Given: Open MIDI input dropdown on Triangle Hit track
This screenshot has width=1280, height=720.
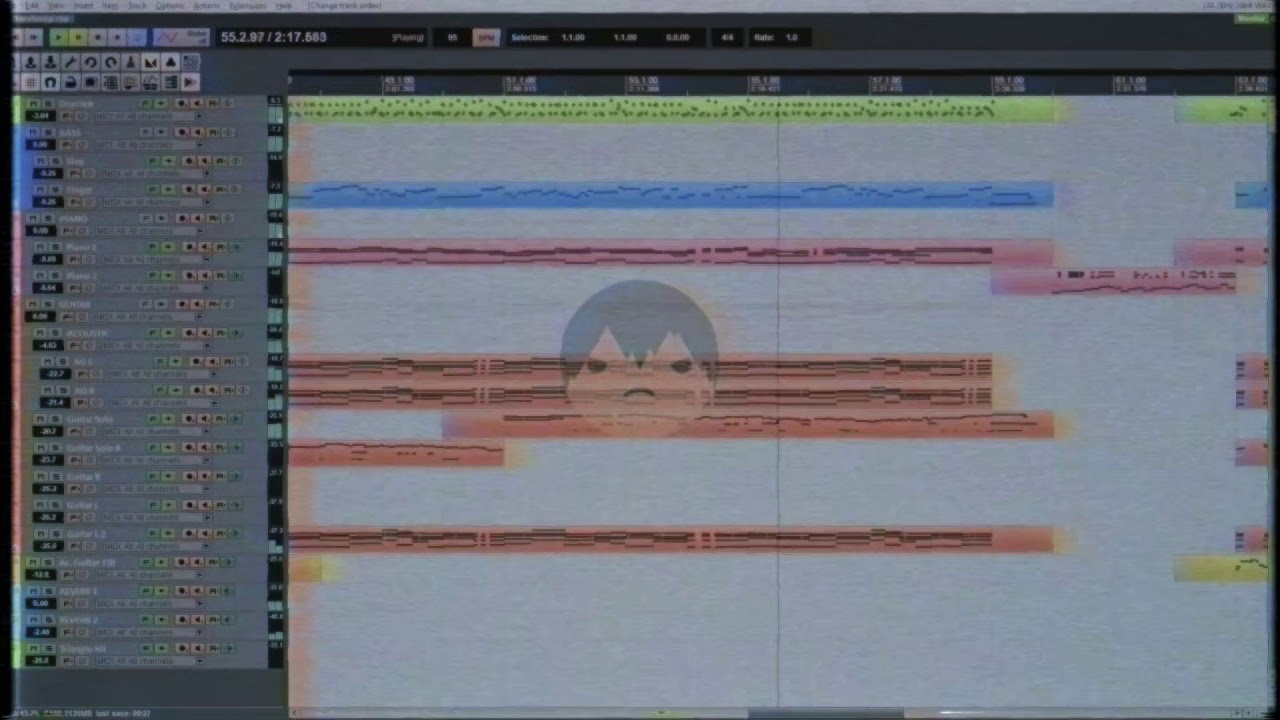Looking at the screenshot, I should [x=149, y=661].
